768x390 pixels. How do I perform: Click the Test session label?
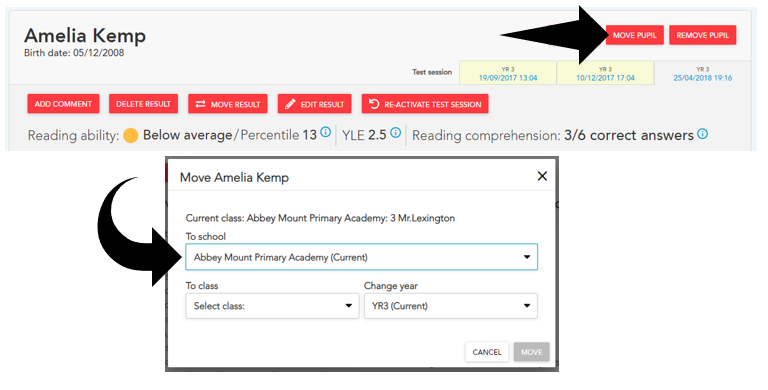tap(432, 72)
